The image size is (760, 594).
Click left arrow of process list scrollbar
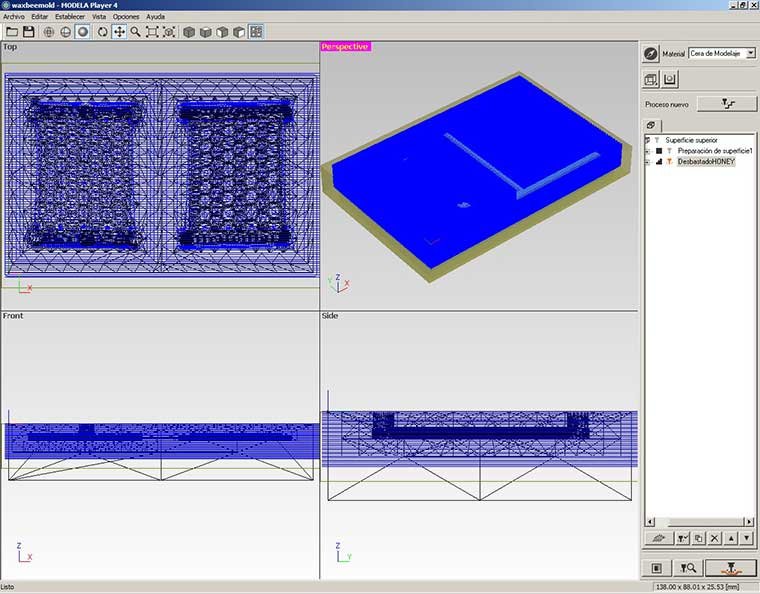coord(650,522)
